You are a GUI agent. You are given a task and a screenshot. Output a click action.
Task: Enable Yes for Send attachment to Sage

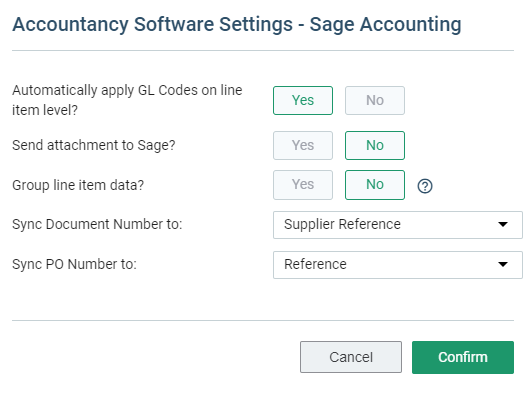(x=303, y=145)
